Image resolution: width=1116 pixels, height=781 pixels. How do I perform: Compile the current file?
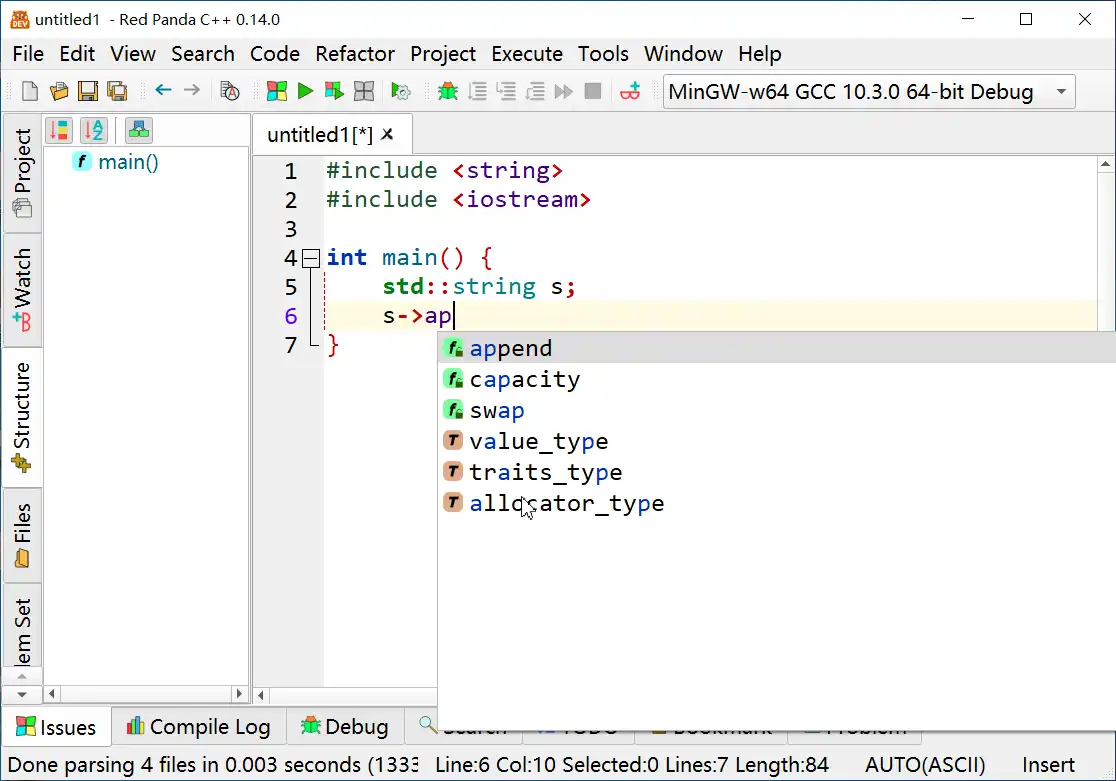point(276,90)
